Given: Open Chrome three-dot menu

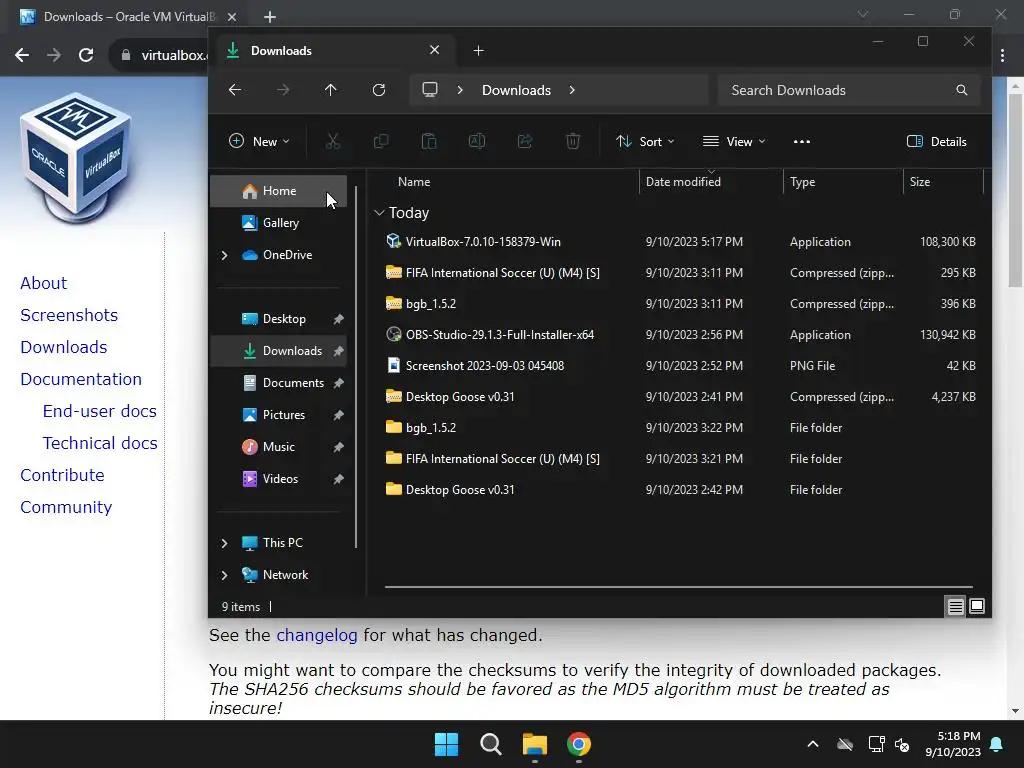Looking at the screenshot, I should coord(1002,56).
